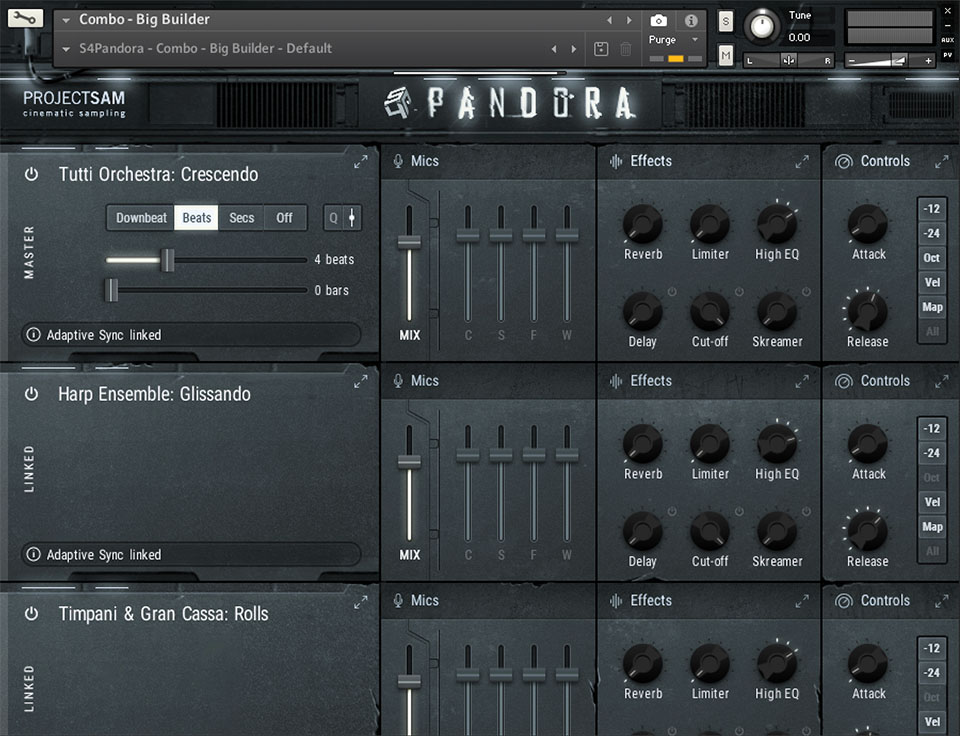Toggle Vel button in first Controls
Screen dimensions: 960x736
click(x=932, y=282)
